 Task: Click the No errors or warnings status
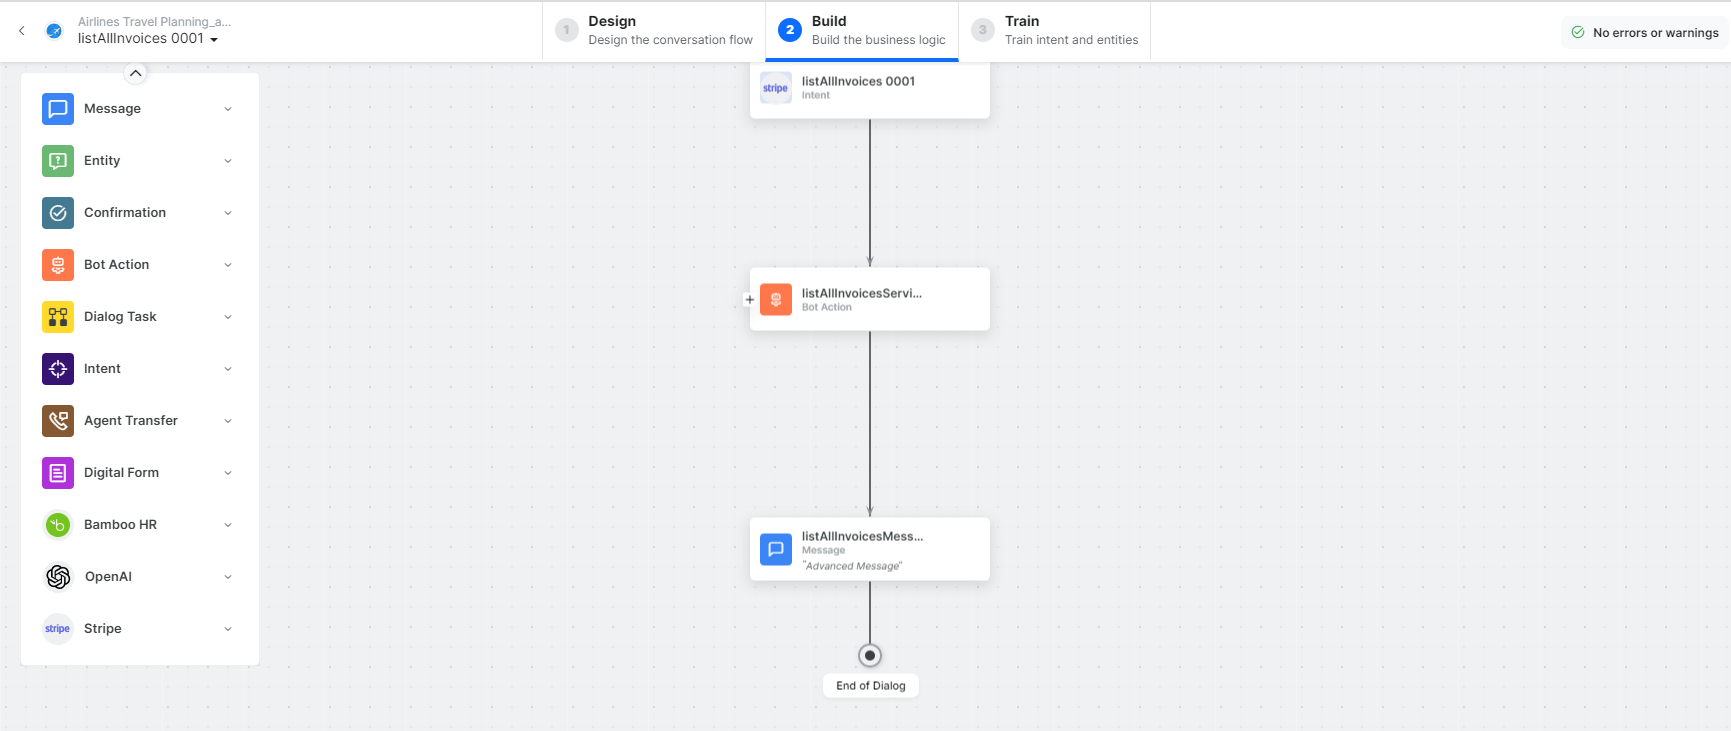tap(1645, 33)
